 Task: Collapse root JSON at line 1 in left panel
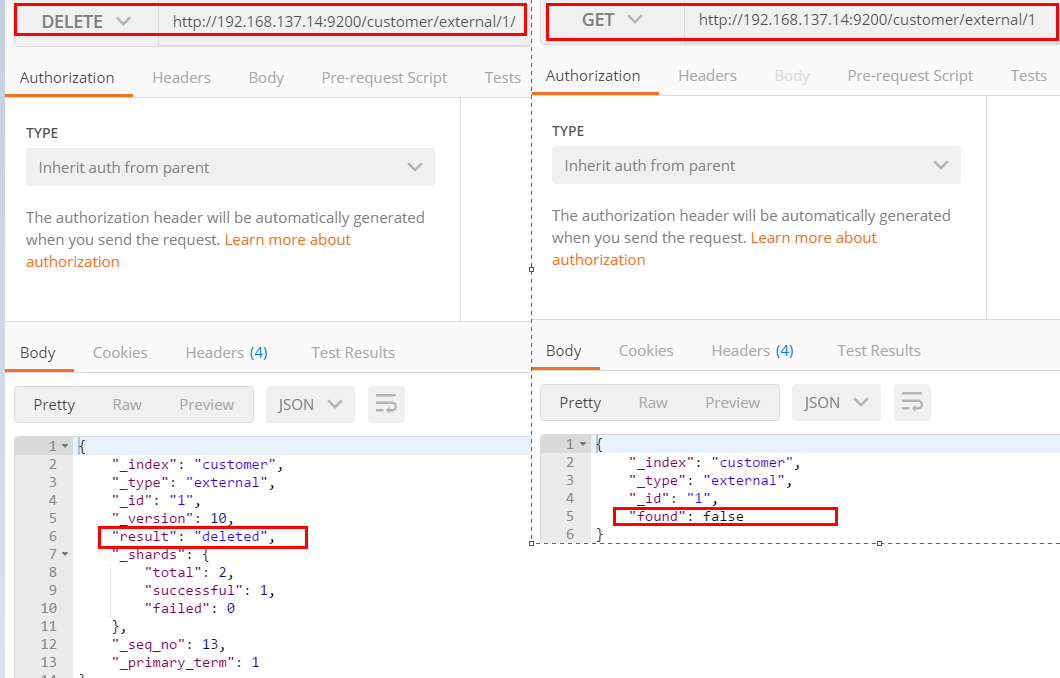66,446
